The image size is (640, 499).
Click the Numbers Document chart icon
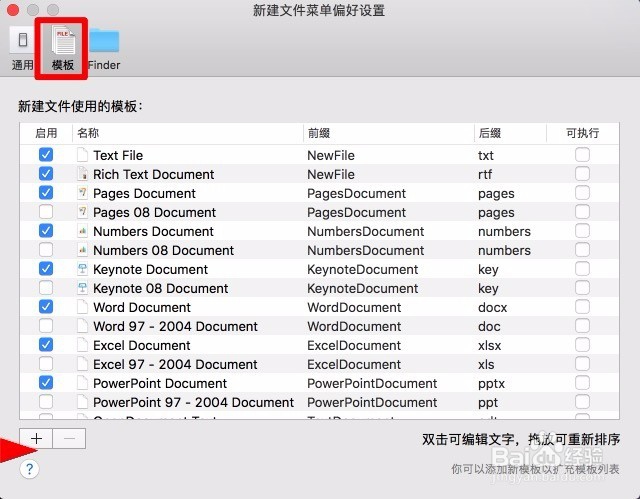(x=82, y=231)
